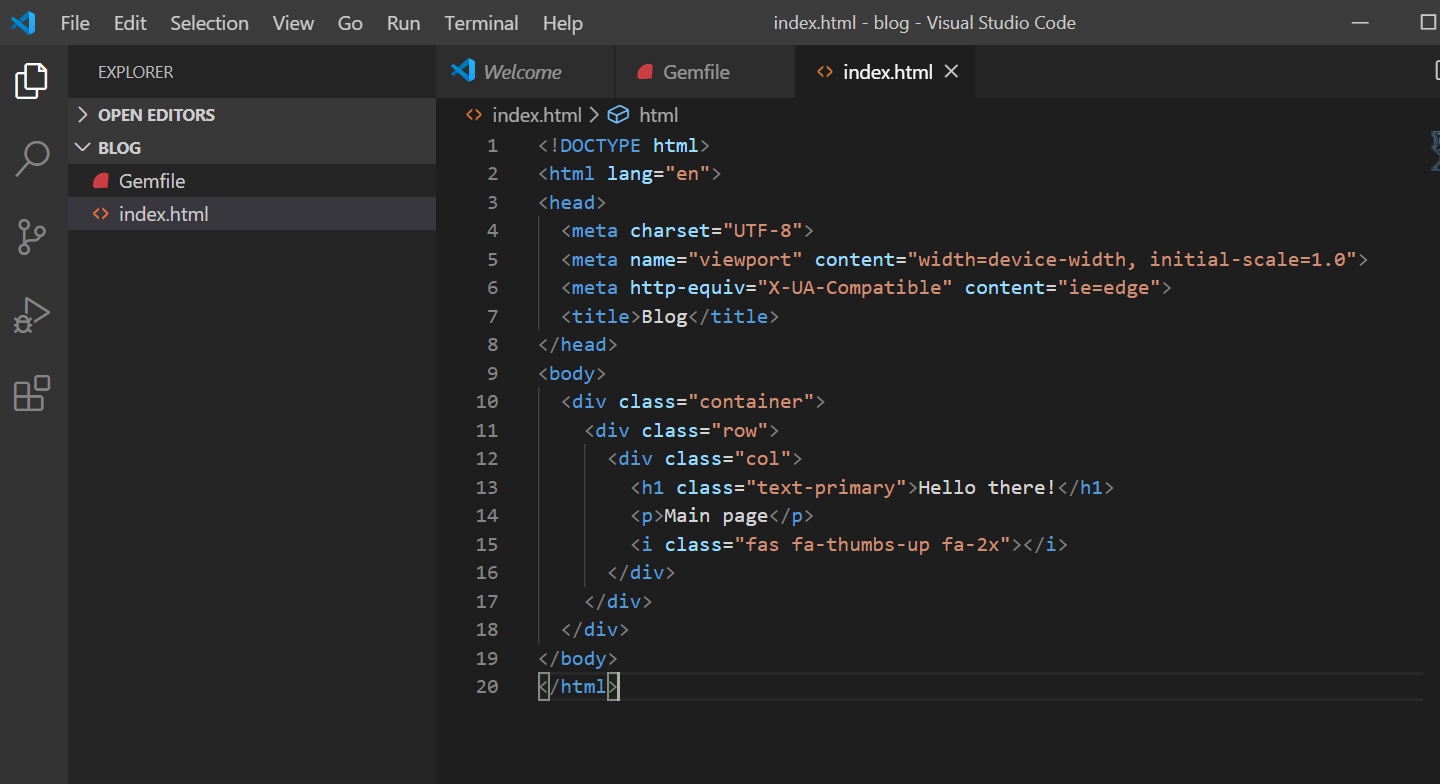Screen dimensions: 1440x784
Task: Click the index.html breadcrumb file icon
Action: (x=474, y=115)
